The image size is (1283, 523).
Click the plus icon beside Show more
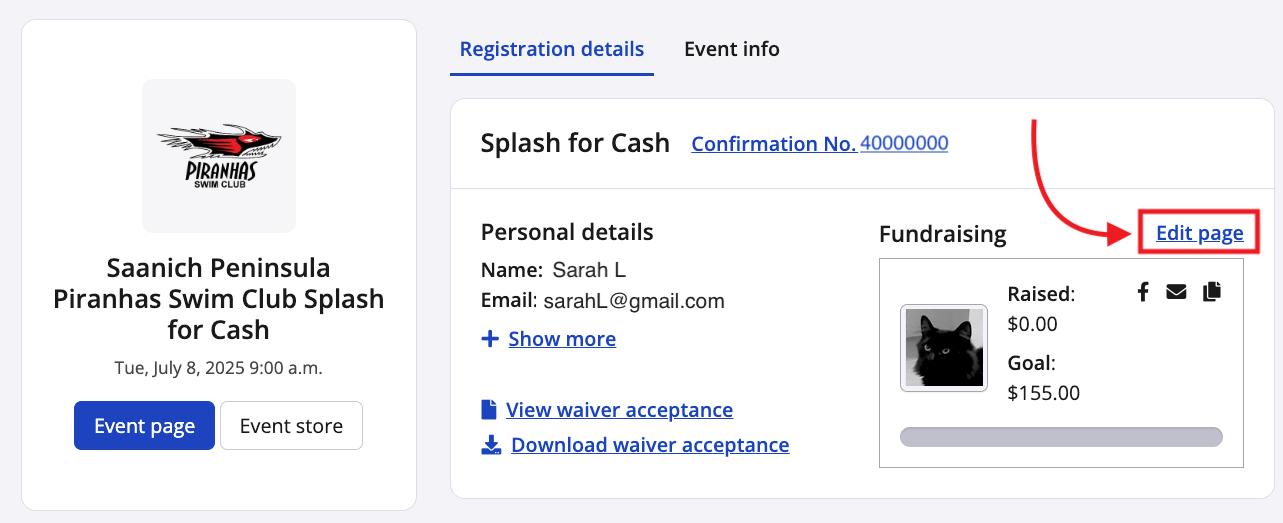click(x=490, y=339)
